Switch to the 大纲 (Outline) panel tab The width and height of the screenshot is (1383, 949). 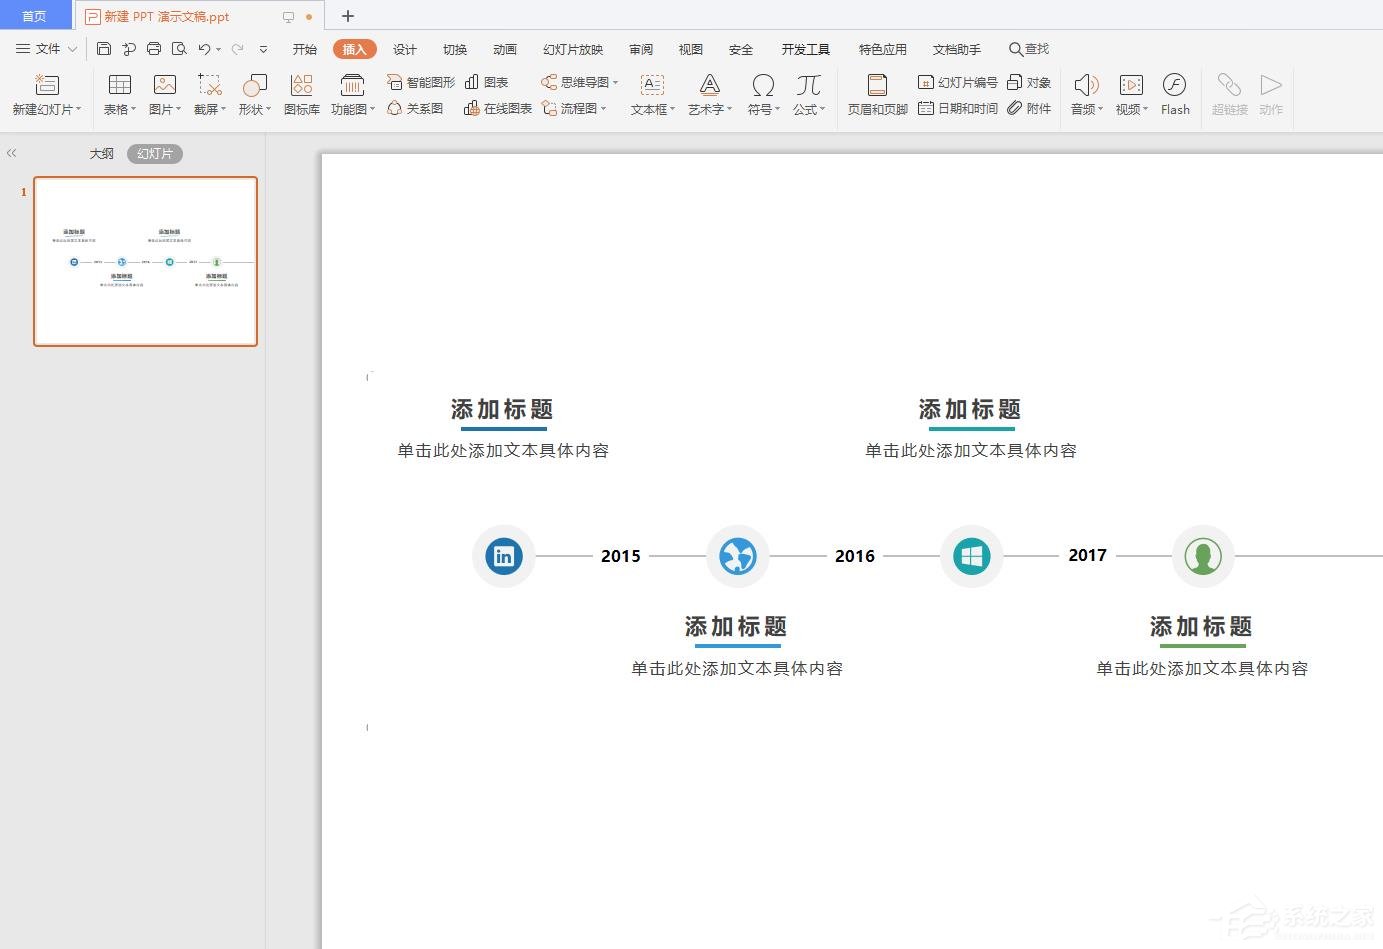(x=101, y=153)
